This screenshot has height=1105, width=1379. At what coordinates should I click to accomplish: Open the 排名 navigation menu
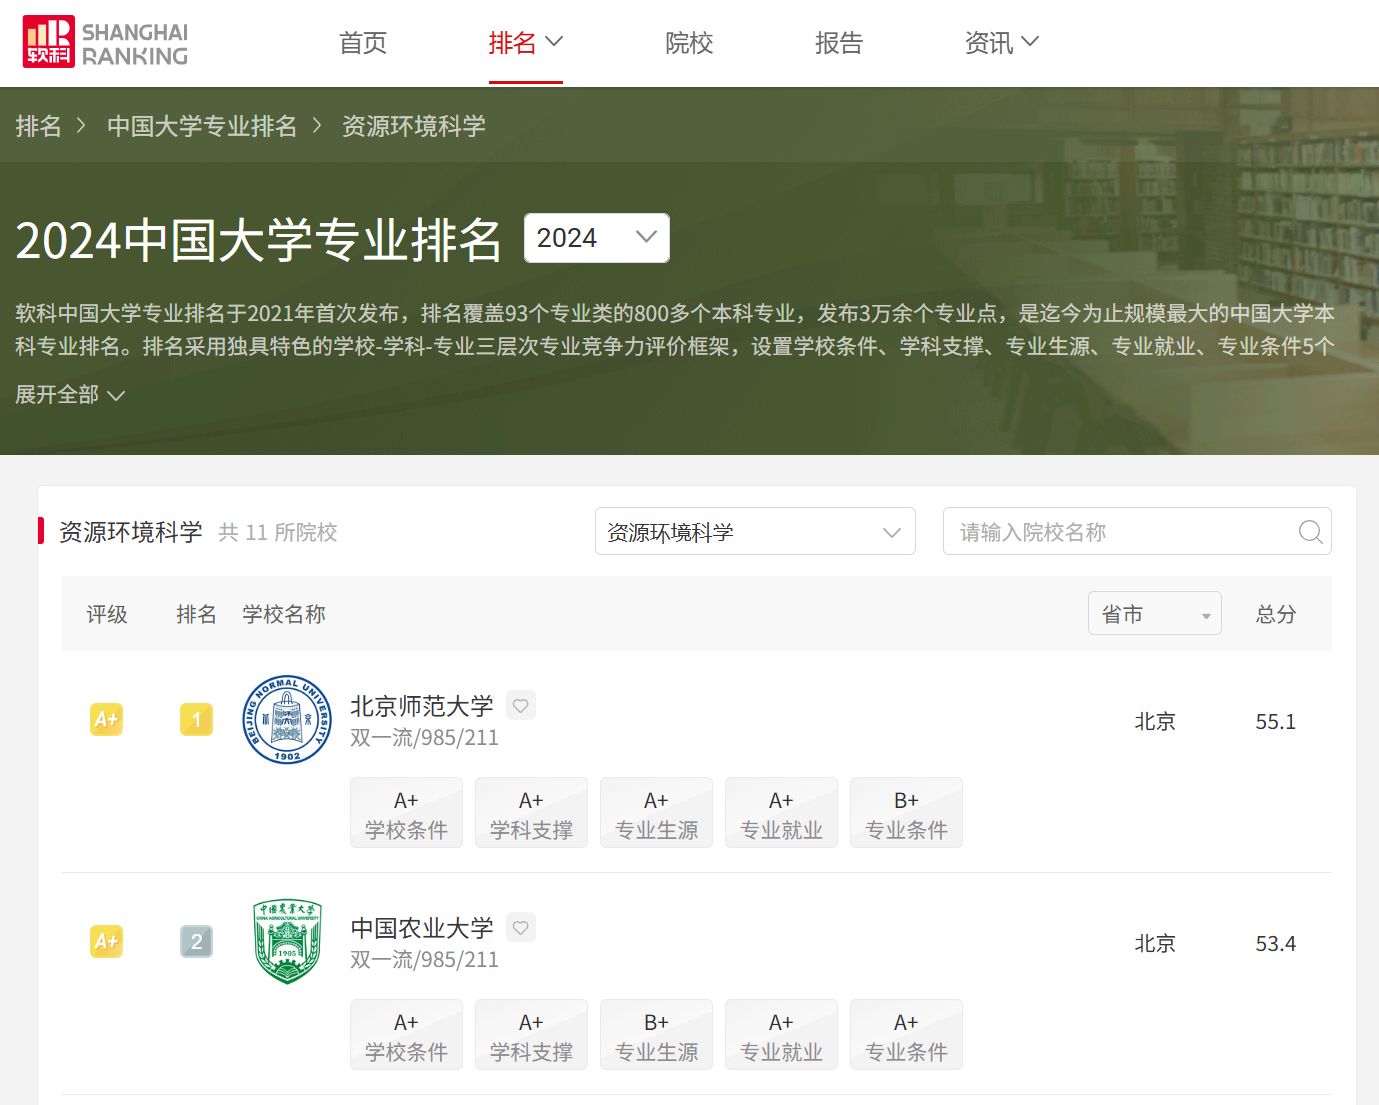click(525, 43)
